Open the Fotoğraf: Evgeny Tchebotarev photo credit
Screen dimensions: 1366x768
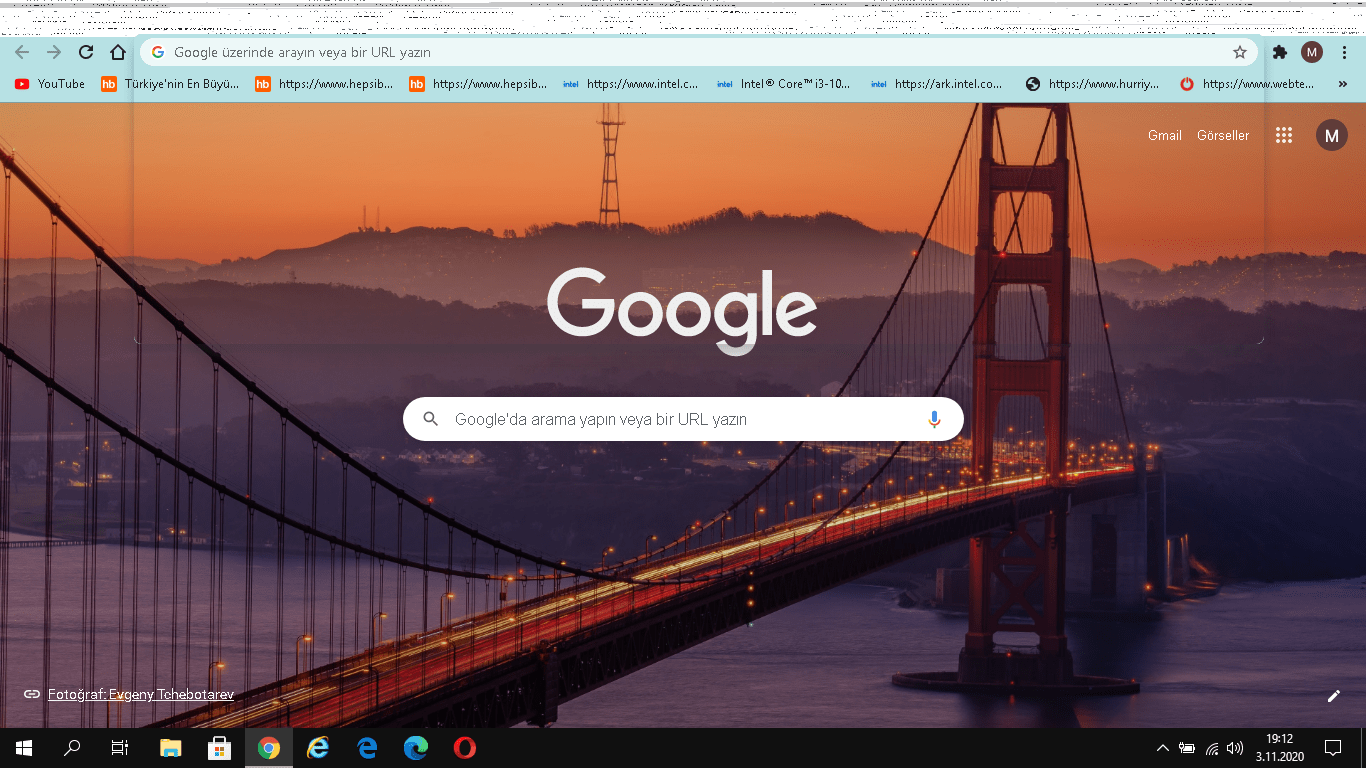pyautogui.click(x=141, y=693)
